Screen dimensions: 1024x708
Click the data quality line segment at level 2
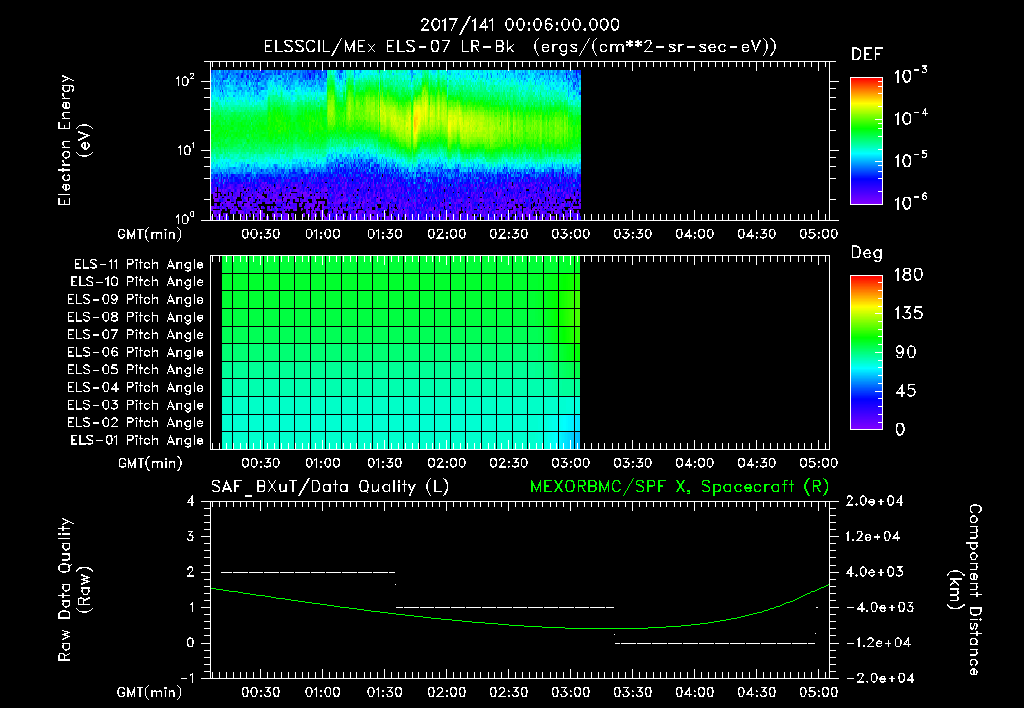point(308,572)
